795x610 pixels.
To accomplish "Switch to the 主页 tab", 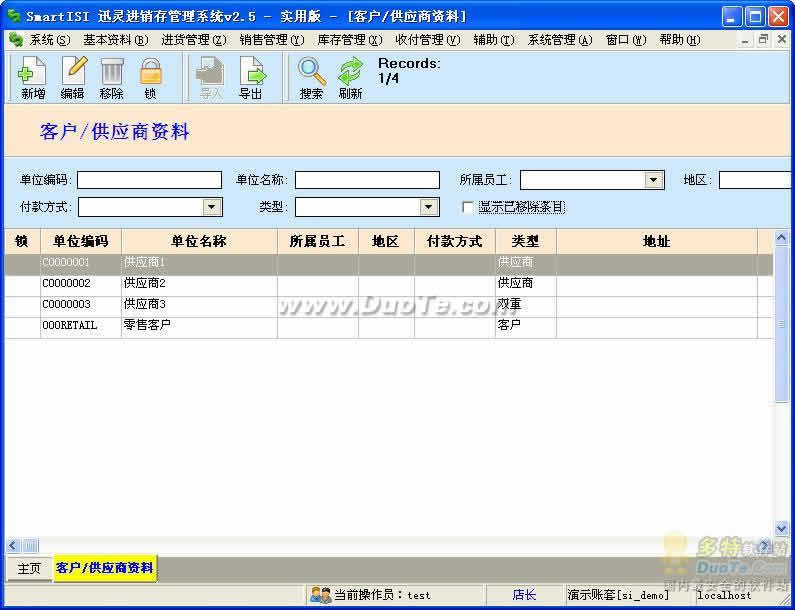I will [x=29, y=568].
